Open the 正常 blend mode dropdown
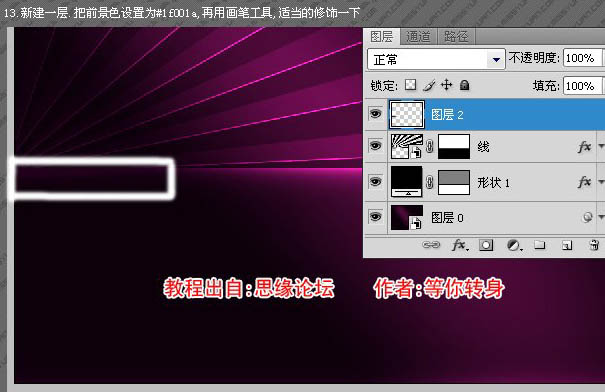This screenshot has height=392, width=605. [x=436, y=59]
